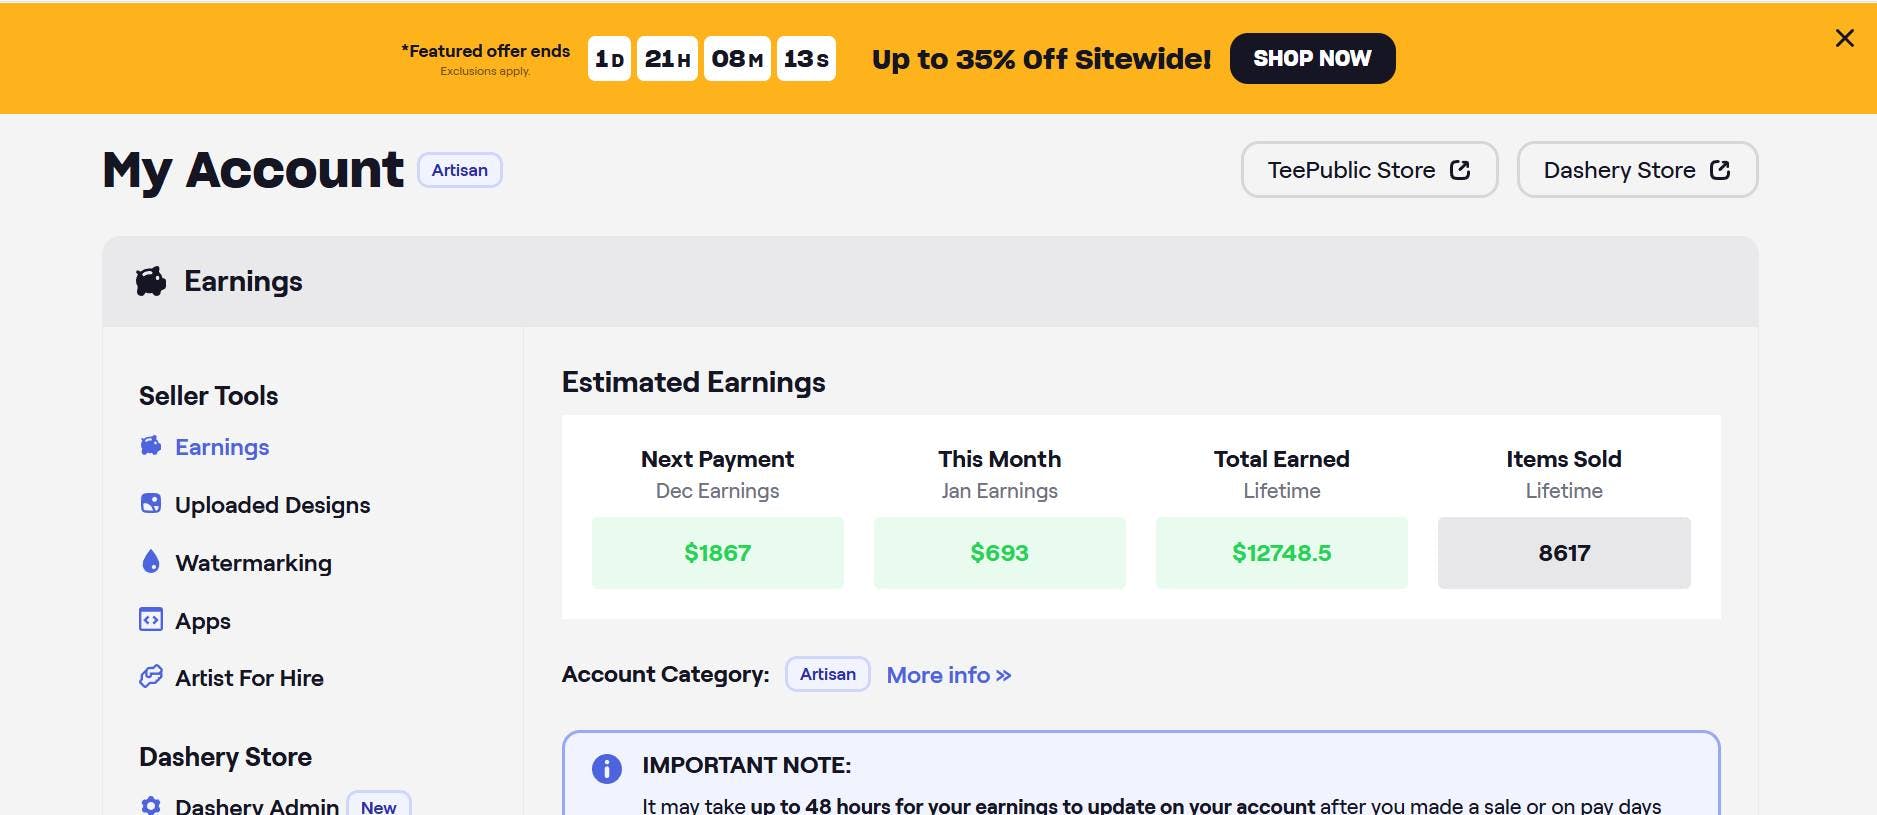The height and width of the screenshot is (815, 1877).
Task: Click the Artist For Hire handshake icon
Action: click(x=151, y=677)
